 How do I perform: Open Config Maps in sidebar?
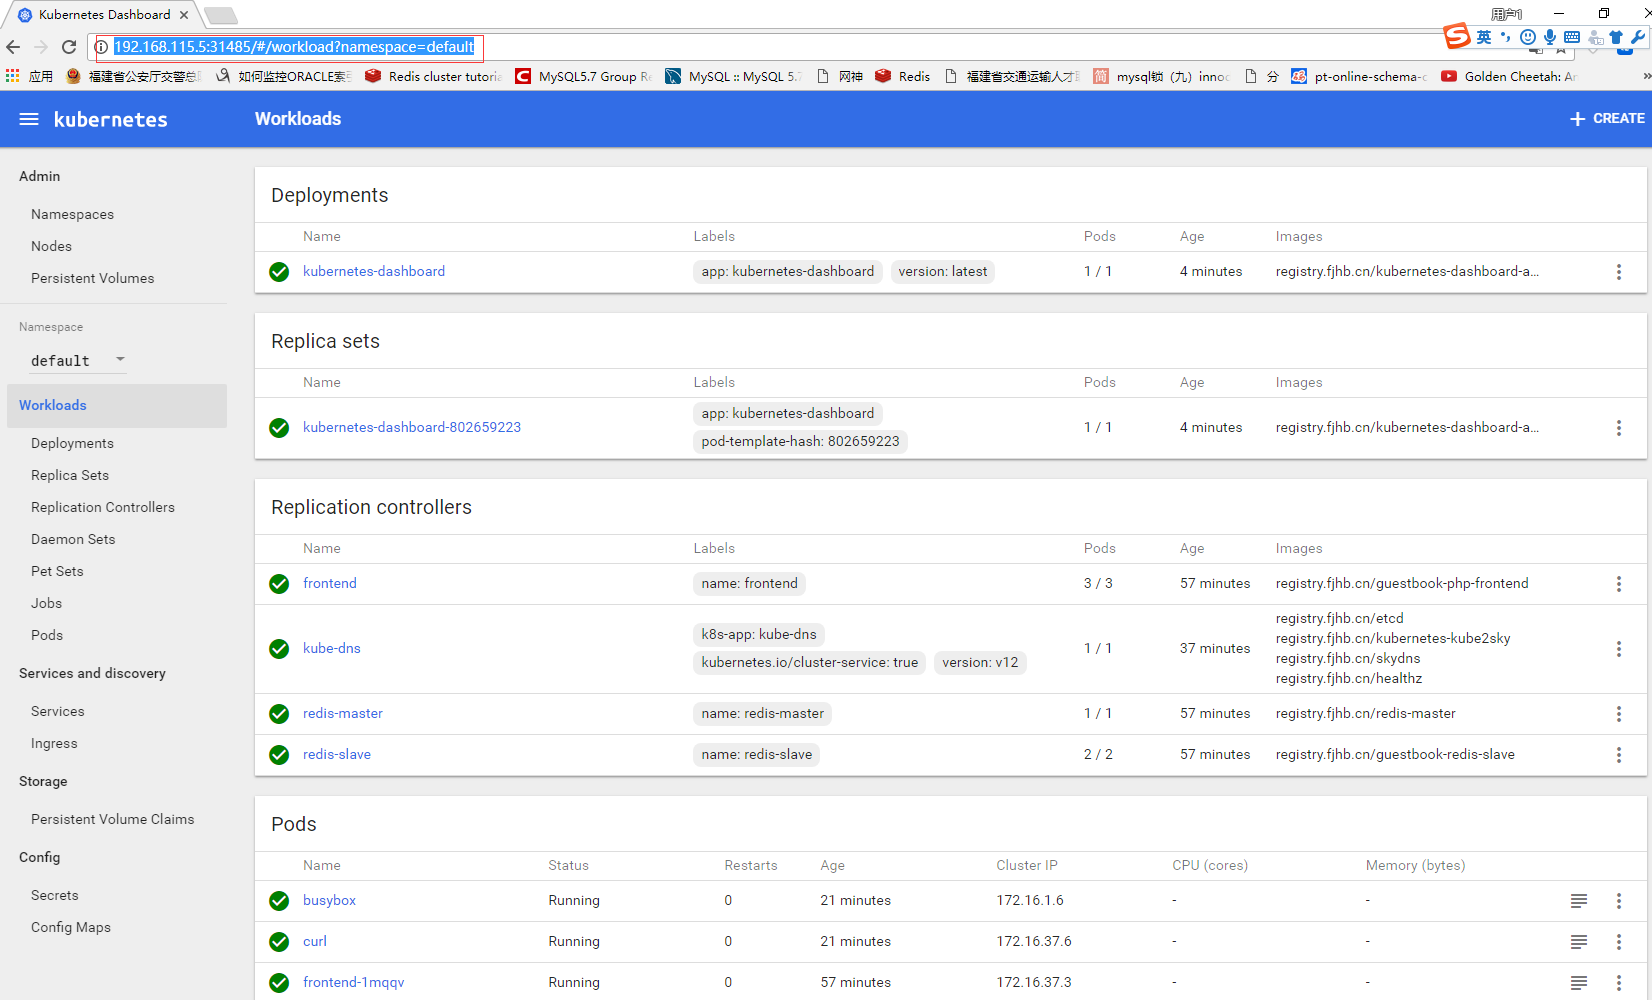71,928
